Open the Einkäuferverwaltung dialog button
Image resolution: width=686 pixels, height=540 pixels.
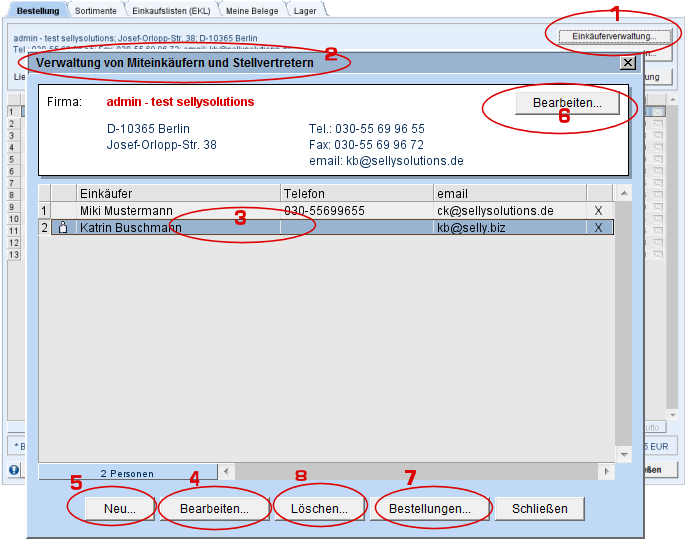(614, 36)
